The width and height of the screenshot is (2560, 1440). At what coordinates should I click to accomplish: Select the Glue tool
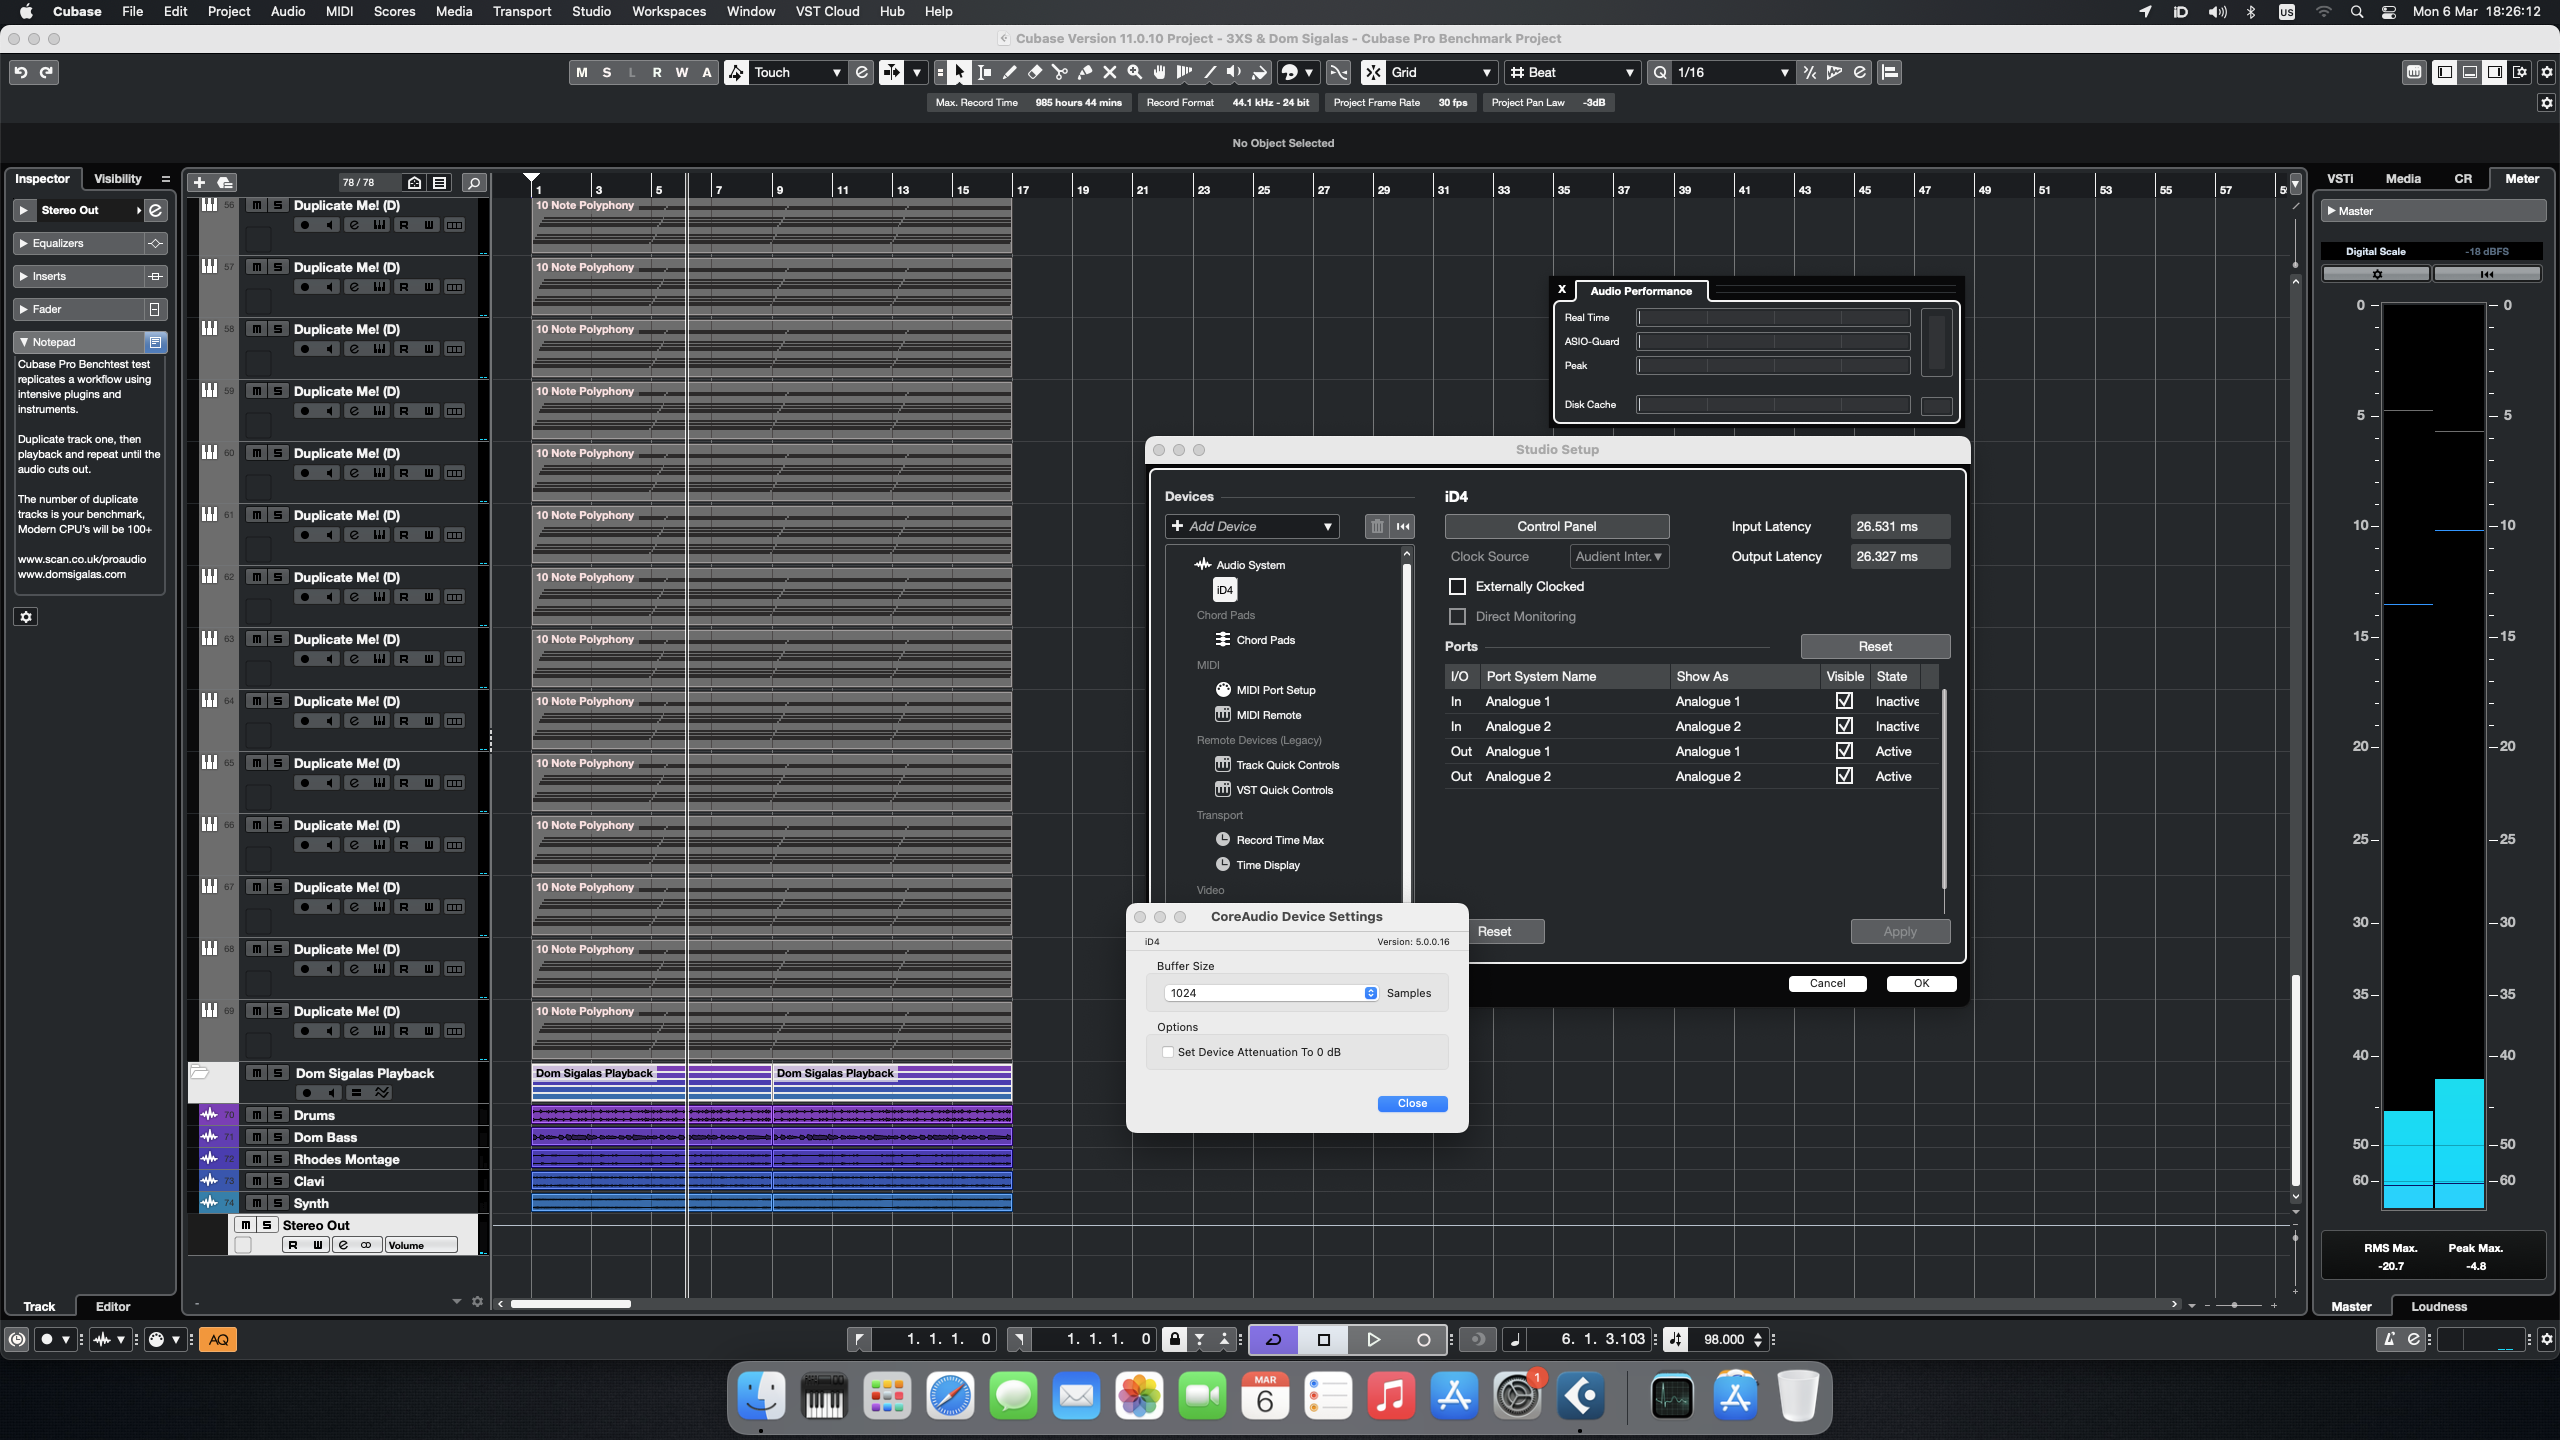(x=1085, y=72)
